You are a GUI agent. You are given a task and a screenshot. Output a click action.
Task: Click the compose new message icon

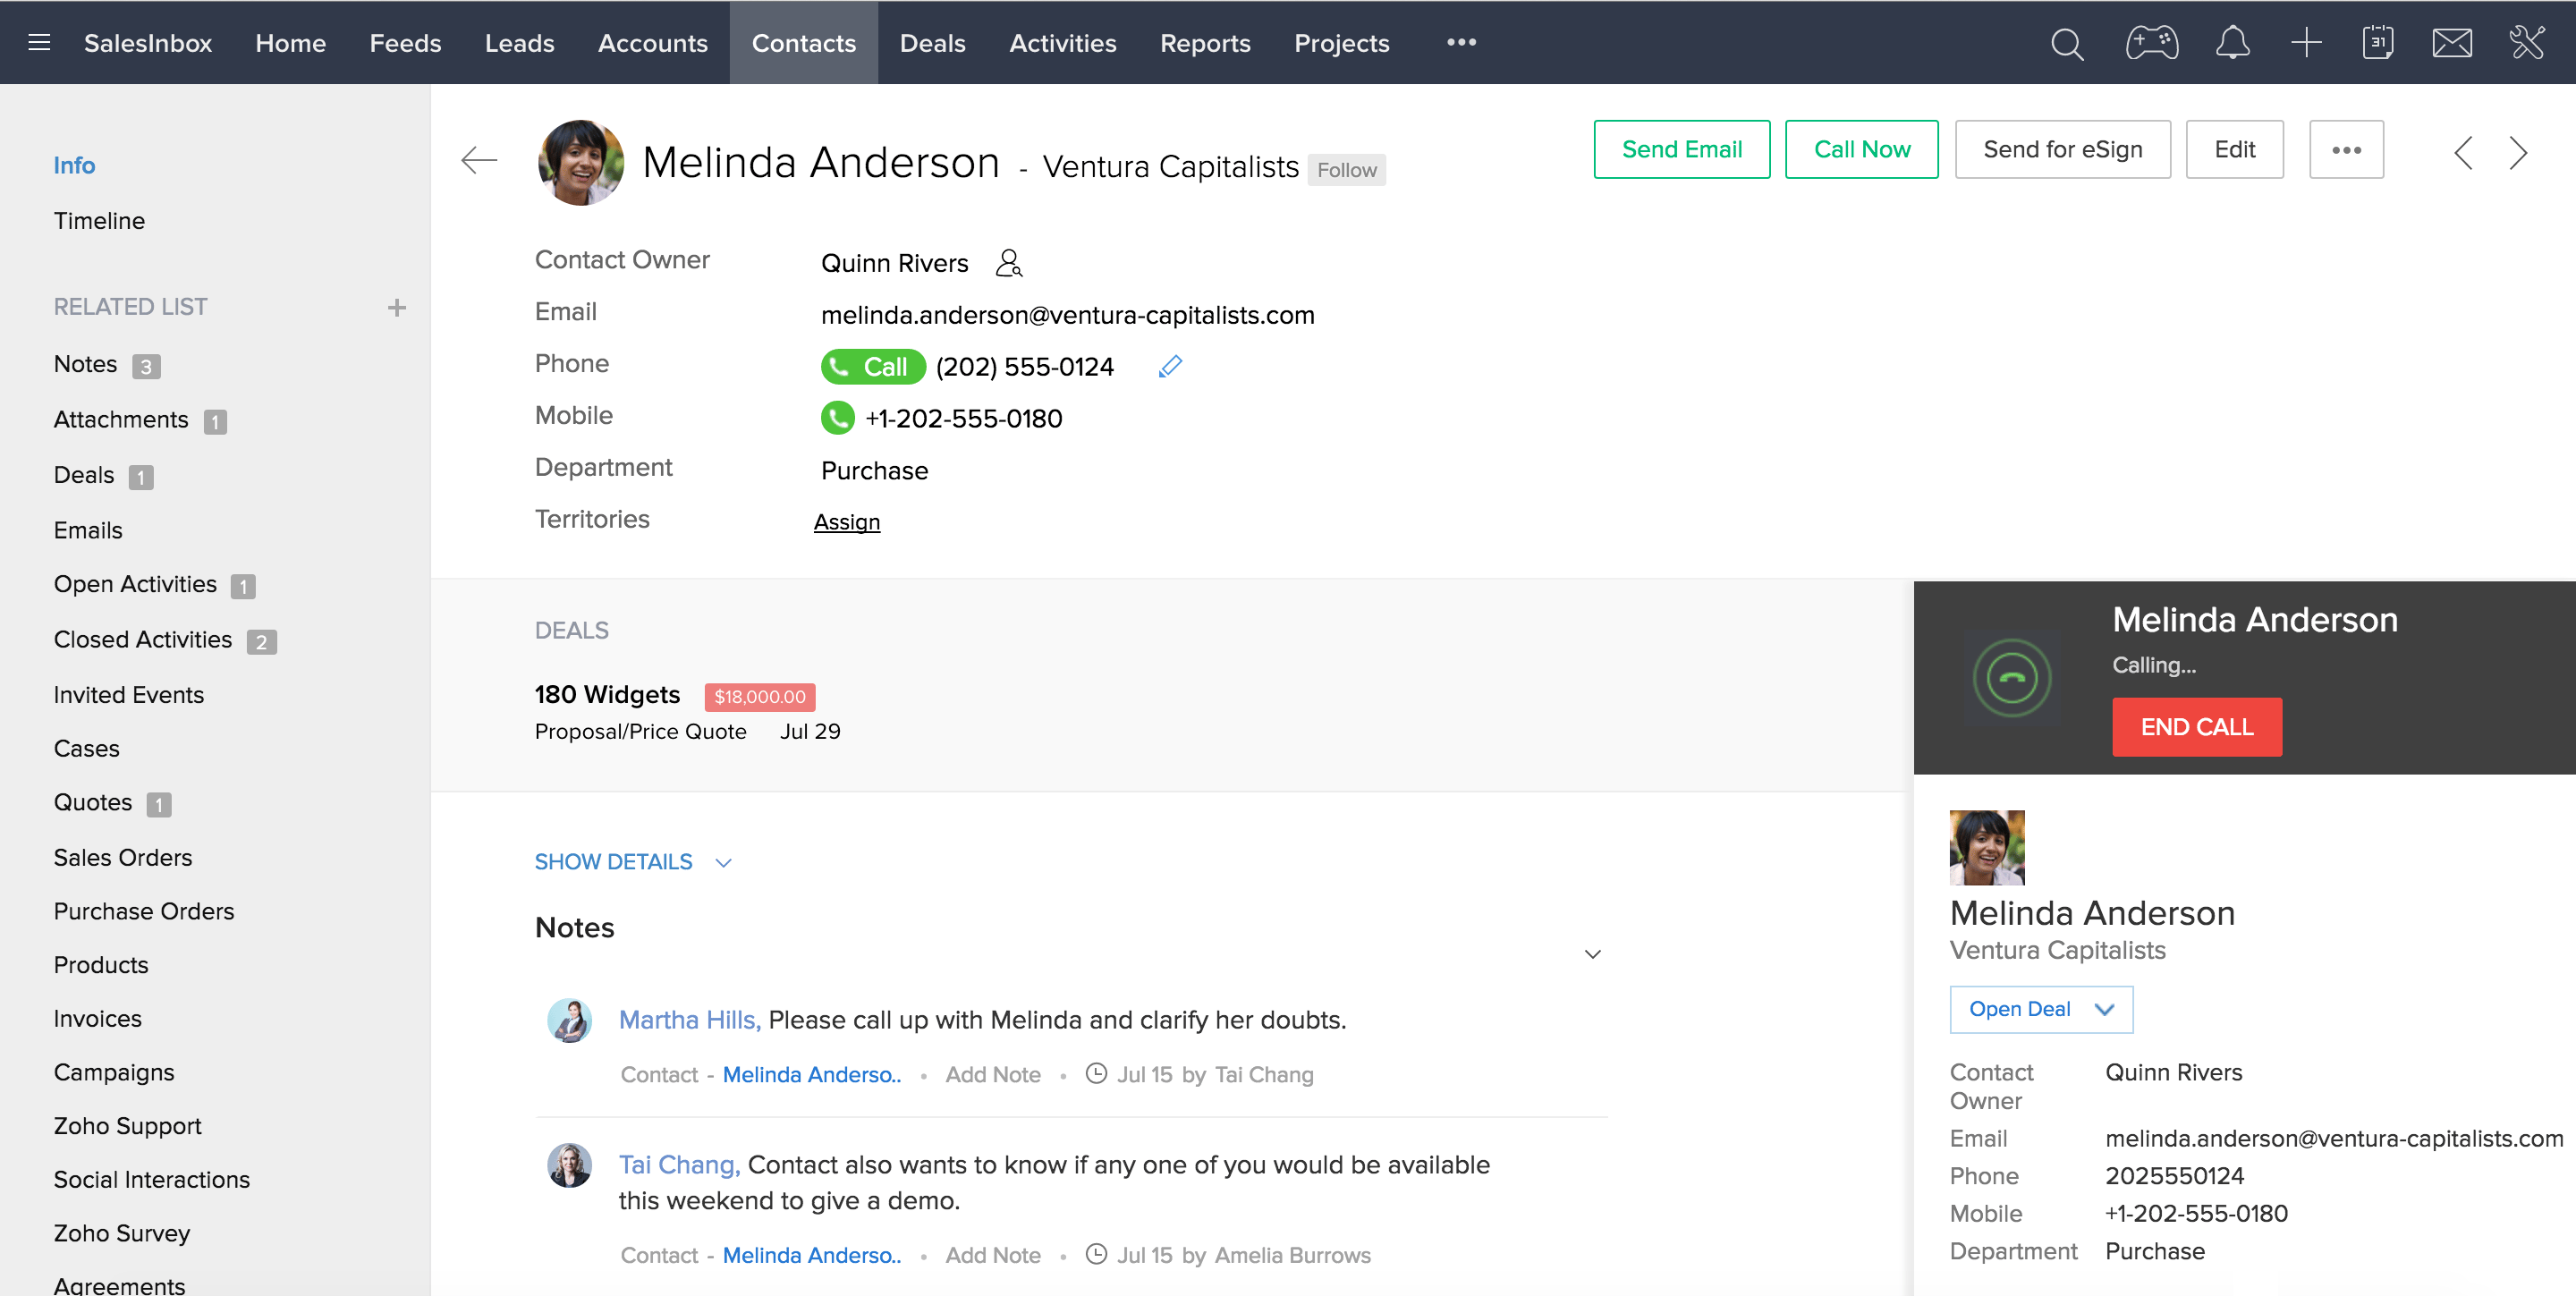[2453, 43]
